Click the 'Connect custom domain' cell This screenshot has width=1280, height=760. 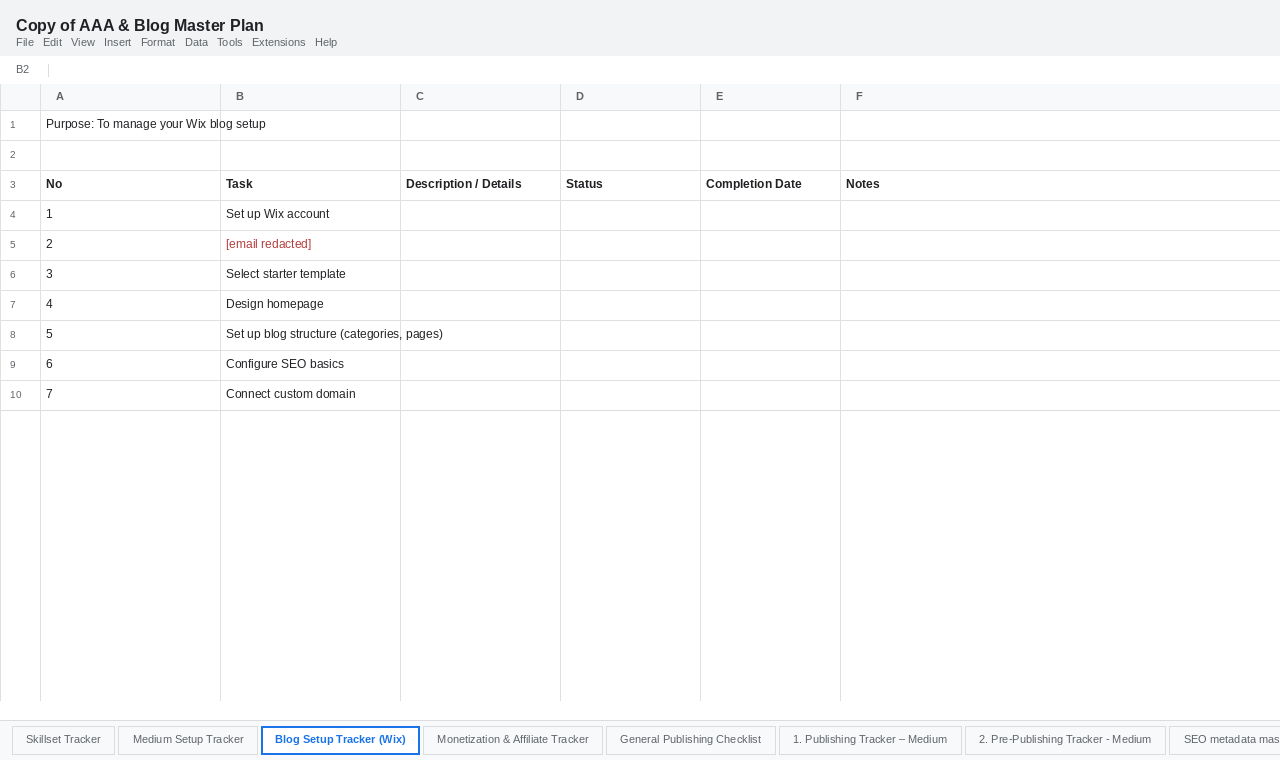(x=310, y=395)
